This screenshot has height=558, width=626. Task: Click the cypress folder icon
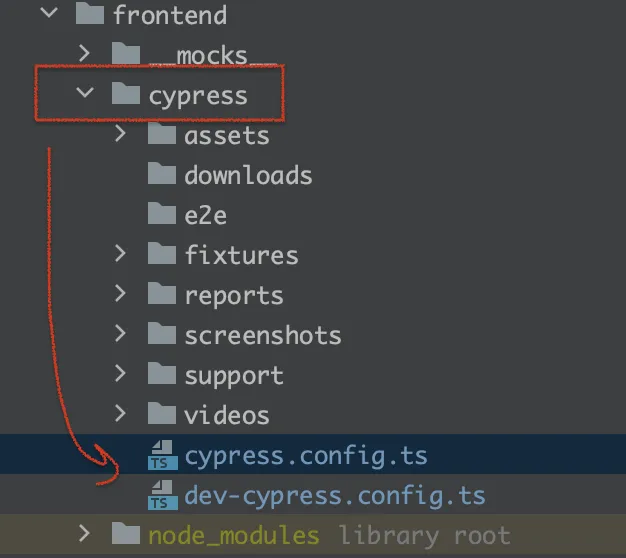(126, 93)
